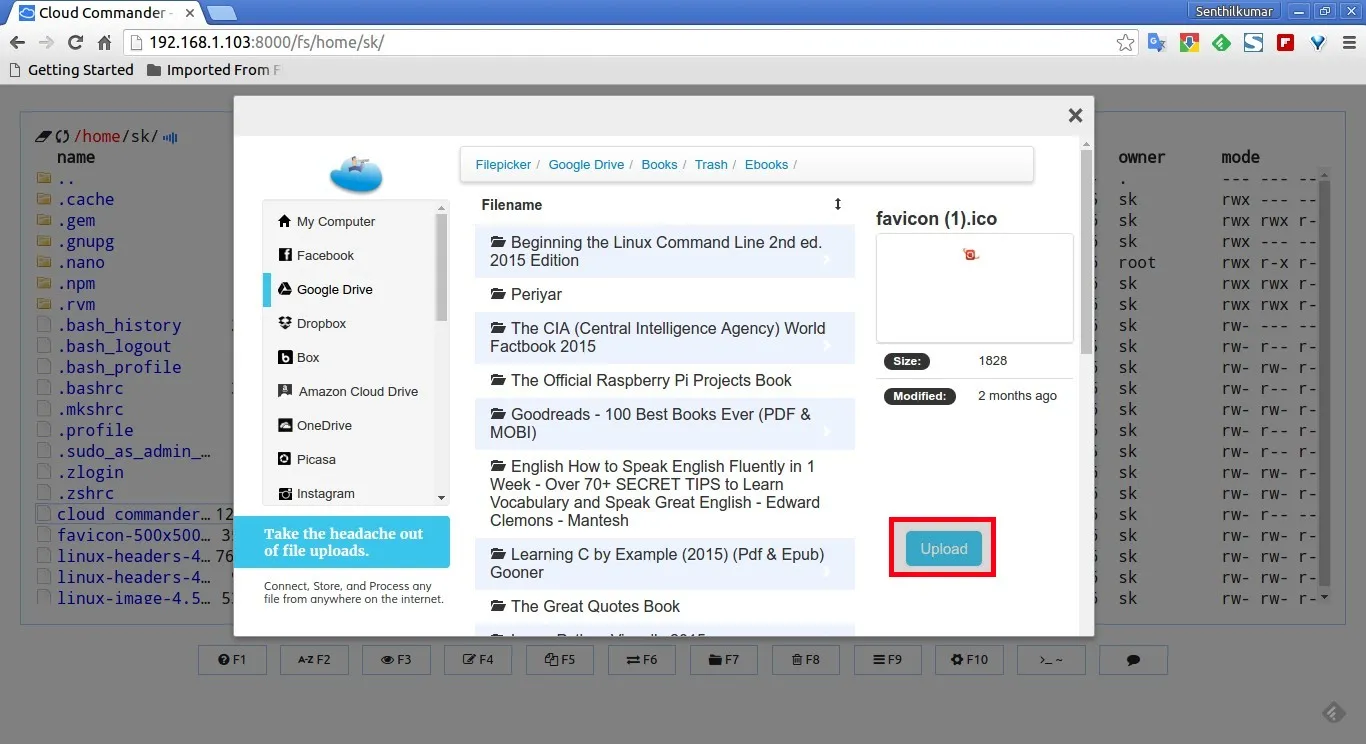Open the Picasa source
Image resolution: width=1366 pixels, height=744 pixels.
pos(316,460)
